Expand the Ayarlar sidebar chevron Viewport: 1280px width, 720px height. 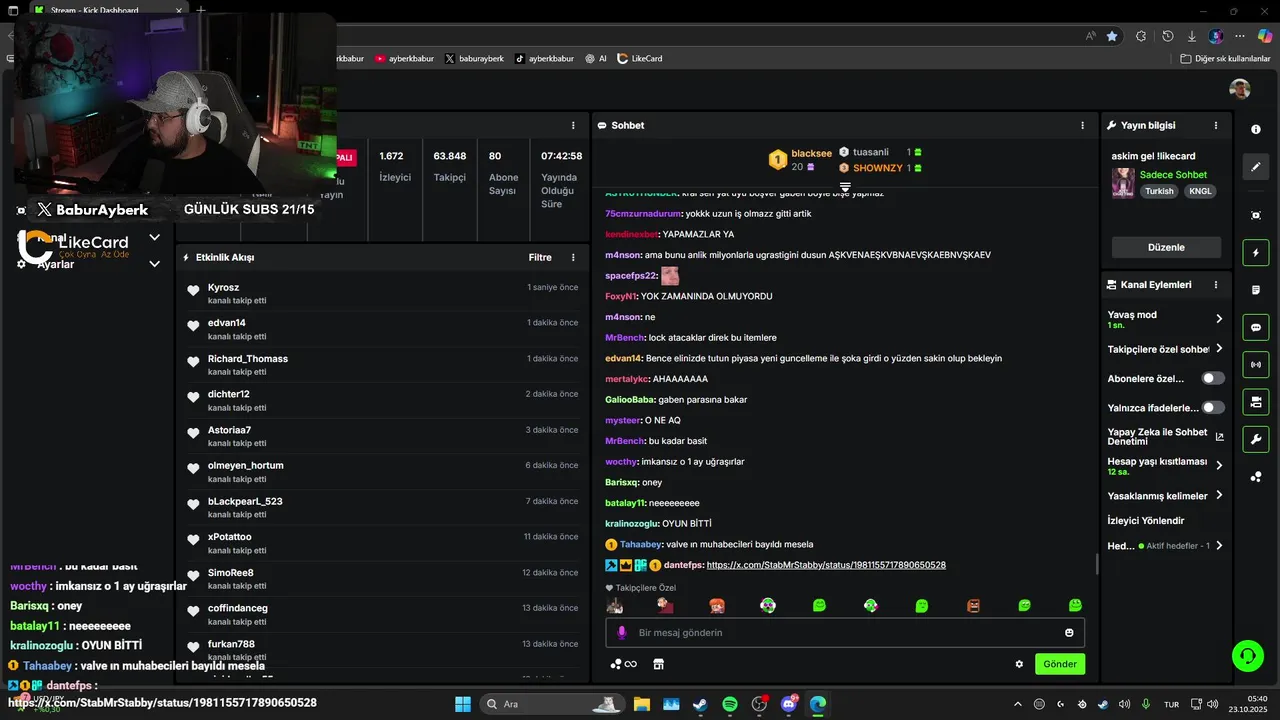coord(154,264)
